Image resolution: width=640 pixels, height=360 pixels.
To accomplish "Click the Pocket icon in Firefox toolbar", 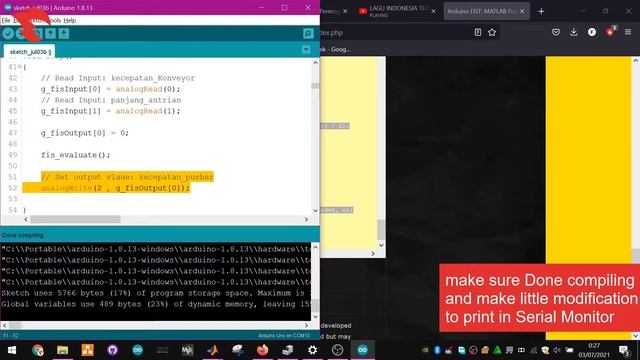I will (x=556, y=32).
